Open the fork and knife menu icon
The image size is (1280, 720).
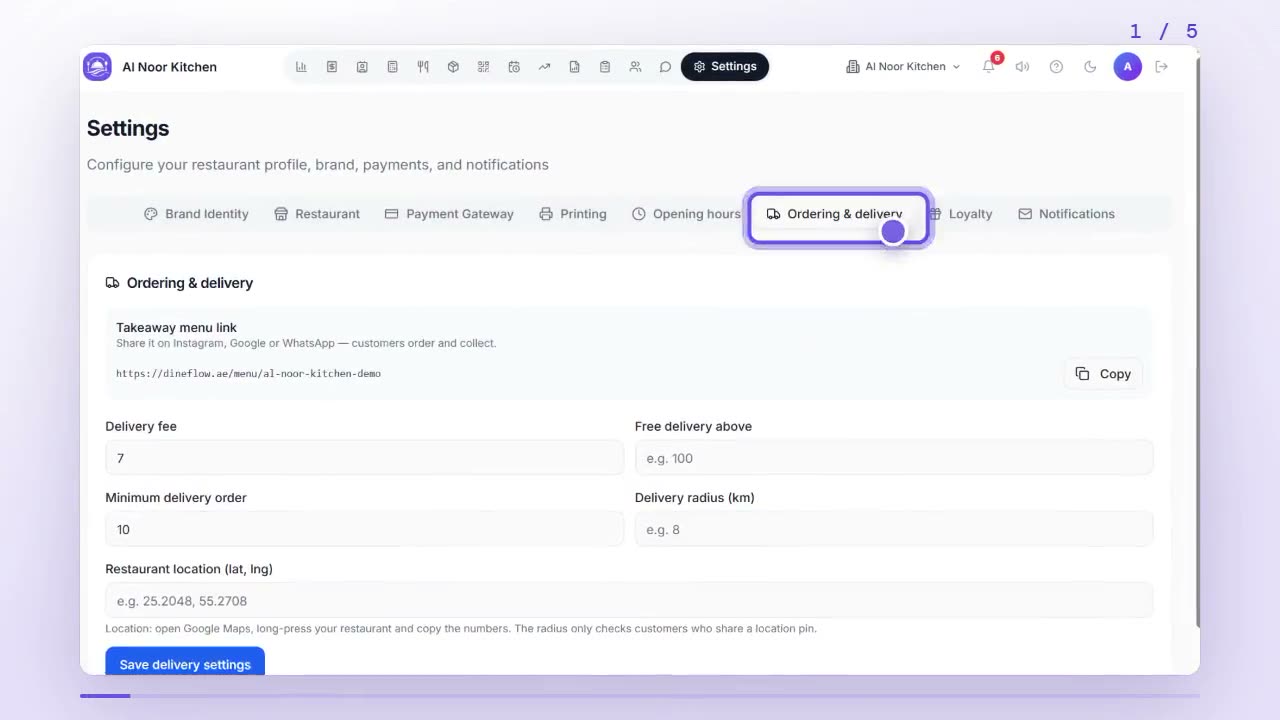(423, 67)
